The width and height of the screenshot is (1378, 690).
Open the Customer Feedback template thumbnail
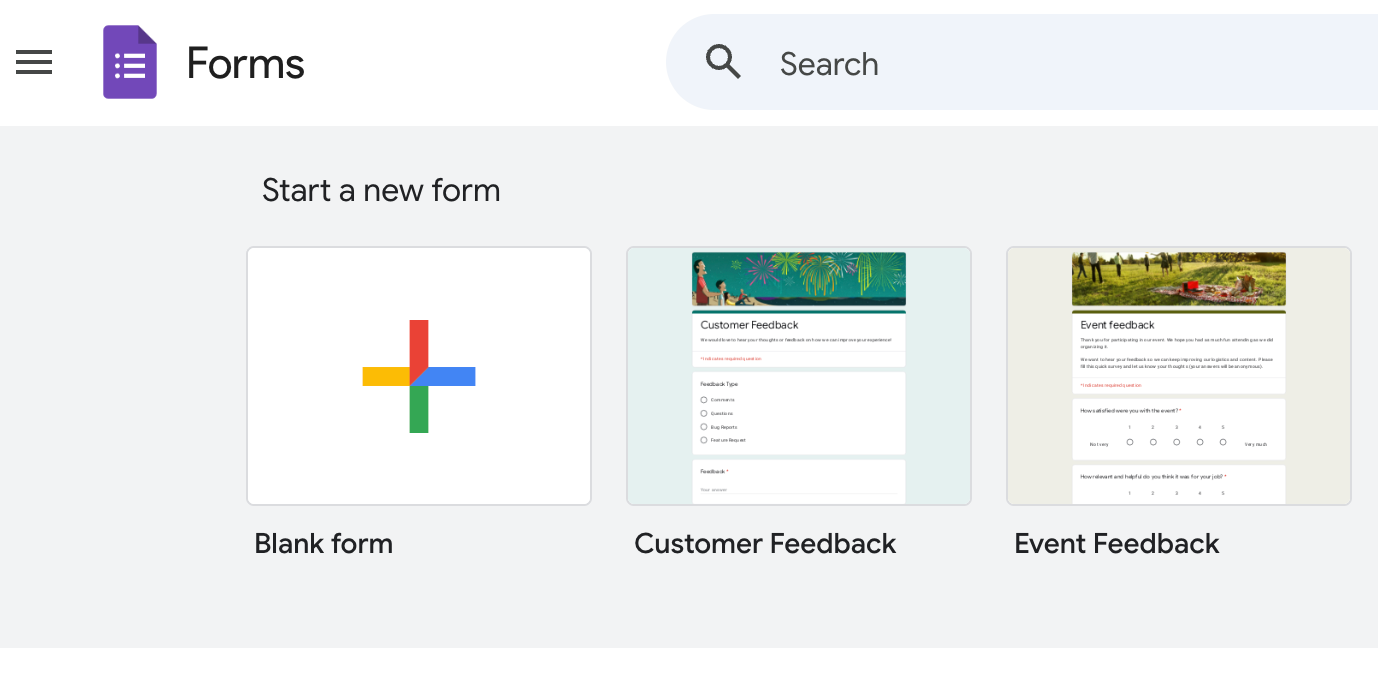pyautogui.click(x=798, y=375)
